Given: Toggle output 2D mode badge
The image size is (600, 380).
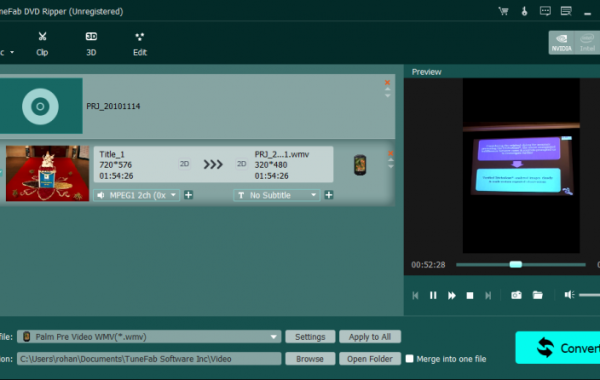Looking at the screenshot, I should pos(241,164).
